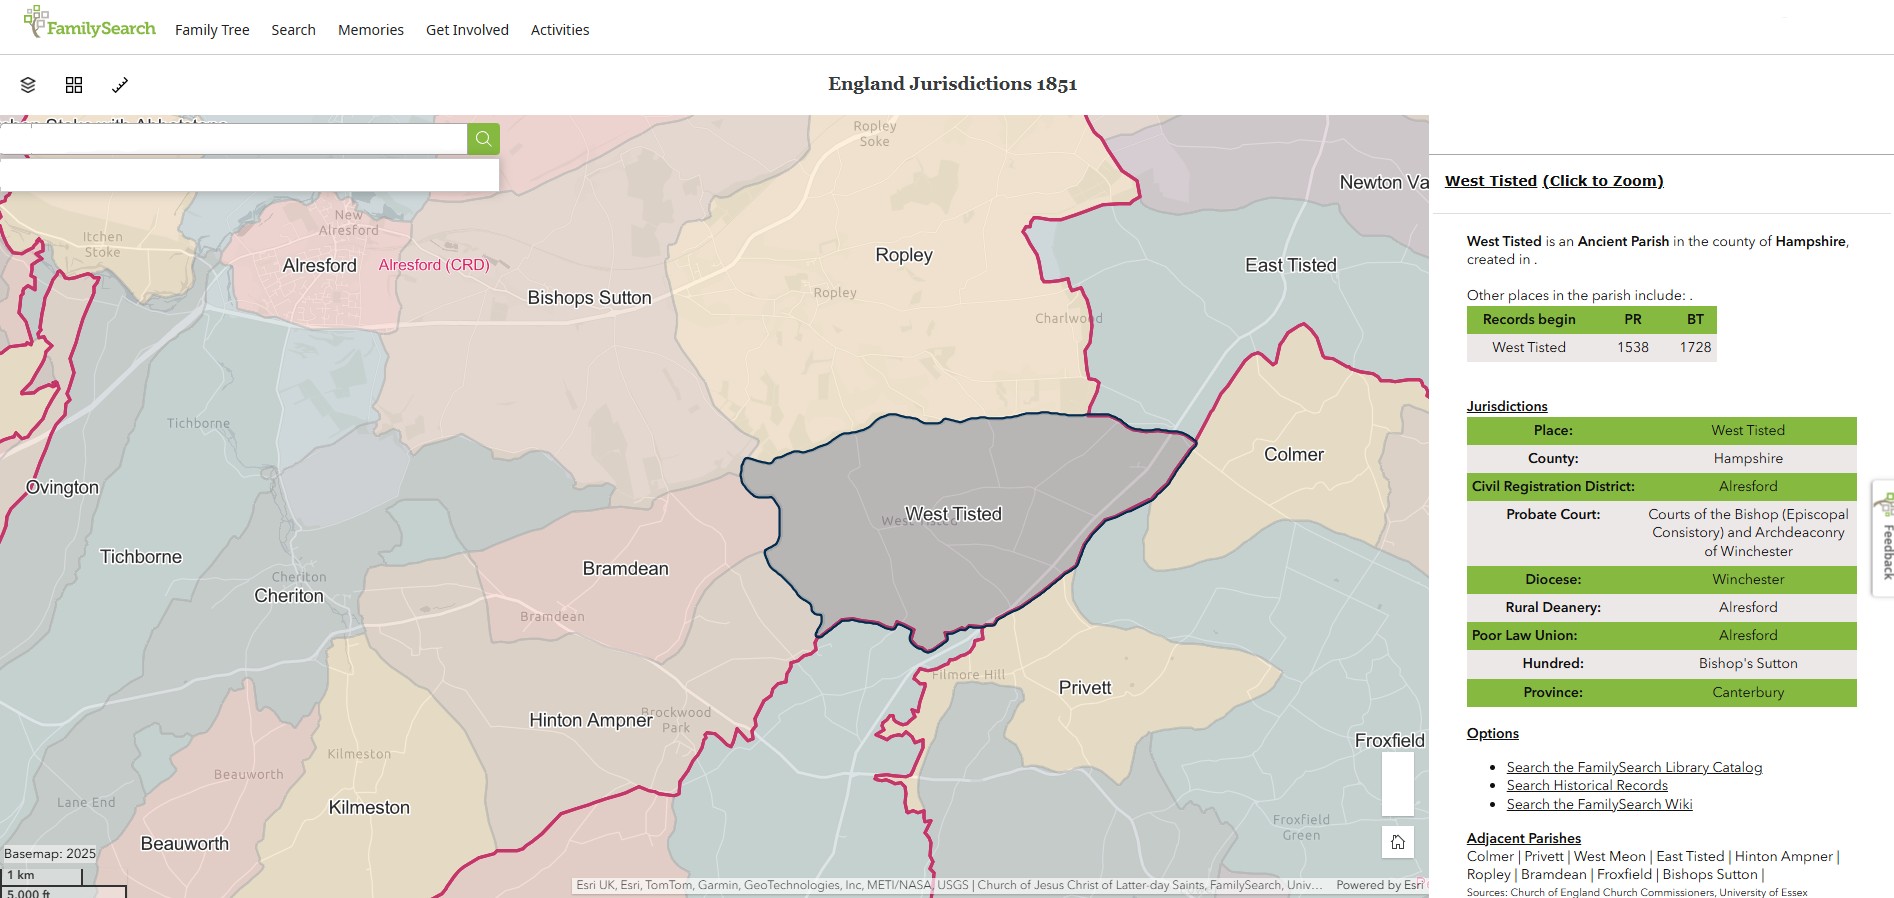
Task: Open Search the FamilySearch Library Catalog link
Action: (1634, 767)
